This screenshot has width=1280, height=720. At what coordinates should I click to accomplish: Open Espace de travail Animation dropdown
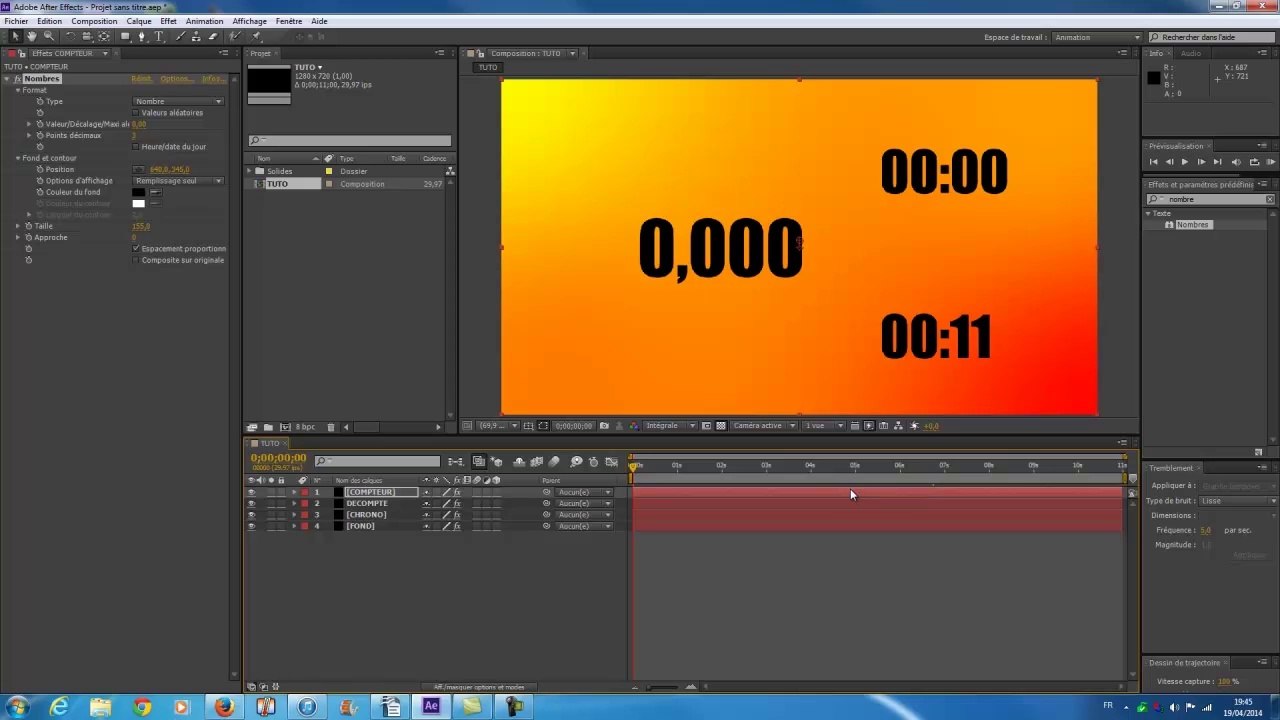pos(1096,37)
